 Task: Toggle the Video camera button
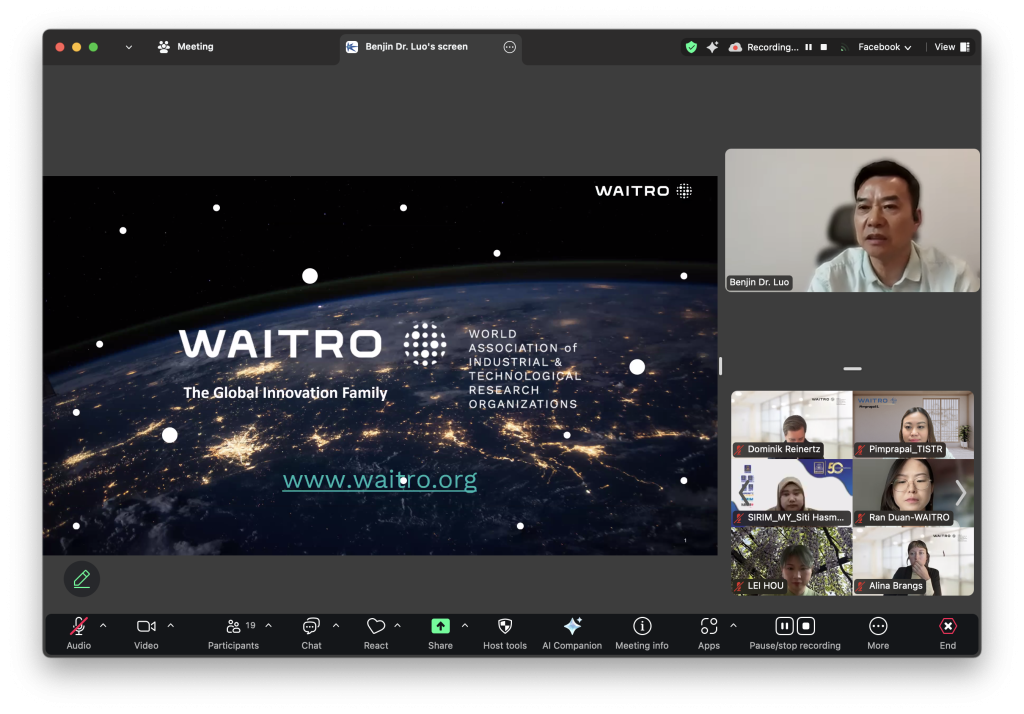pos(146,627)
